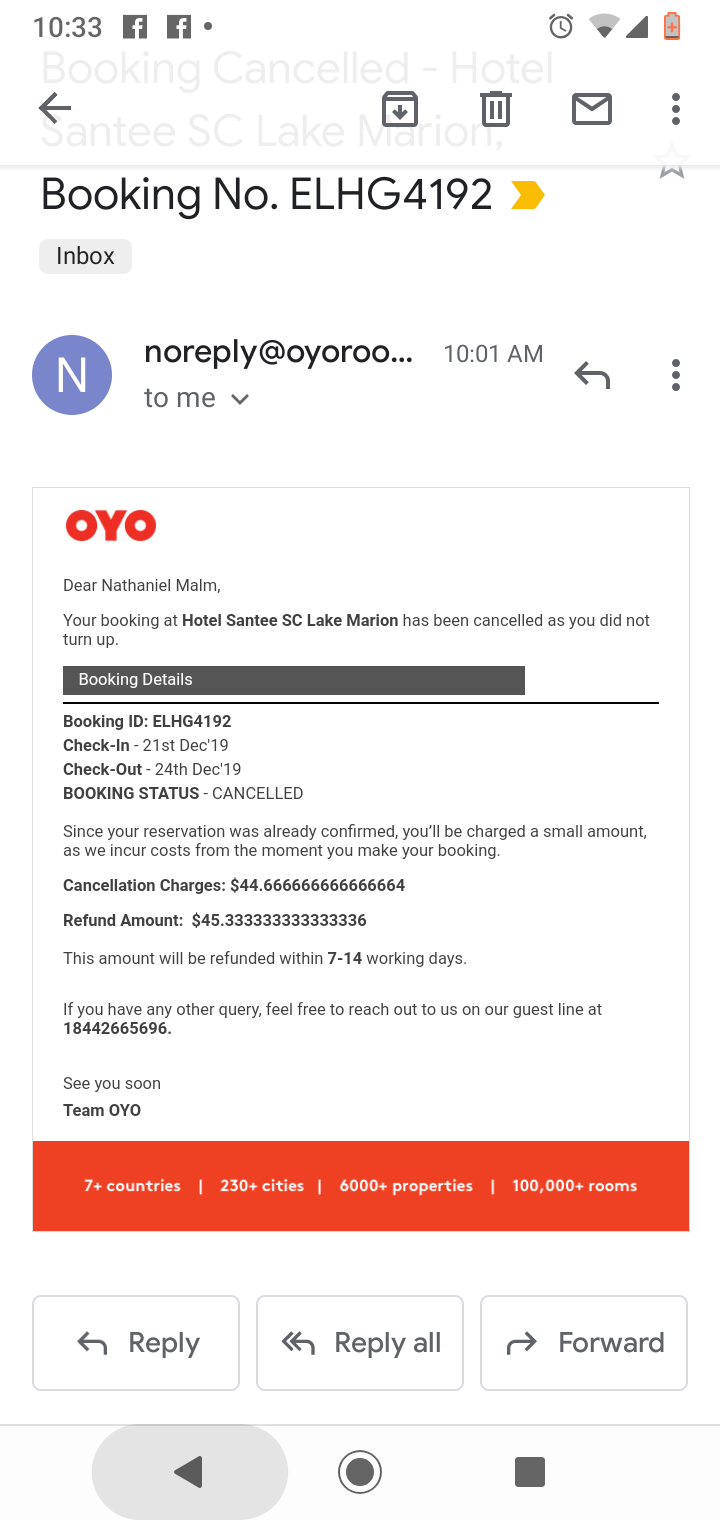Image resolution: width=720 pixels, height=1520 pixels.
Task: Forward this OYO email
Action: 584,1343
